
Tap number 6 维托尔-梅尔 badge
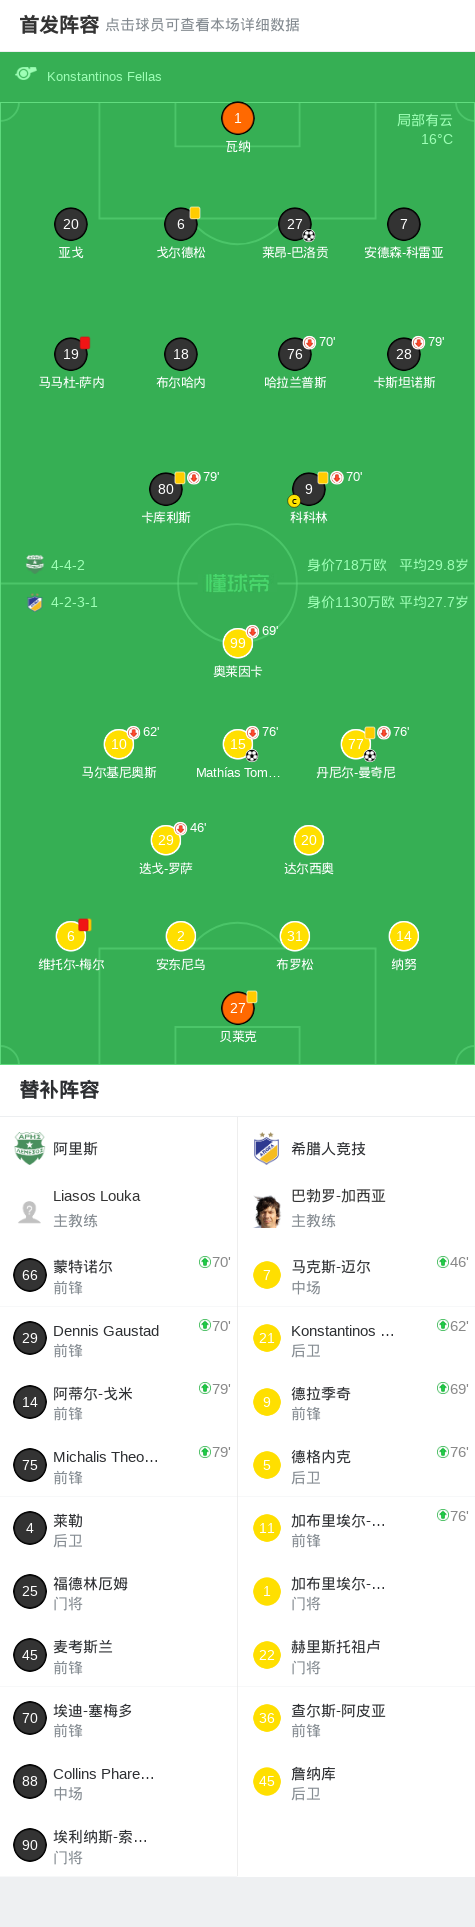[71, 936]
